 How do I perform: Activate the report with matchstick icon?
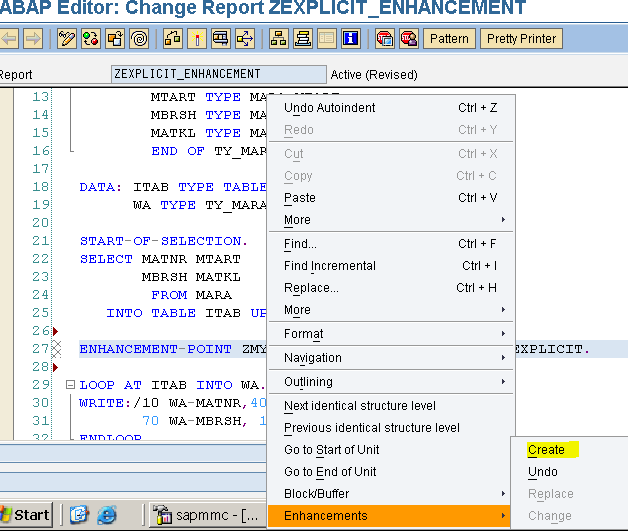coord(197,39)
